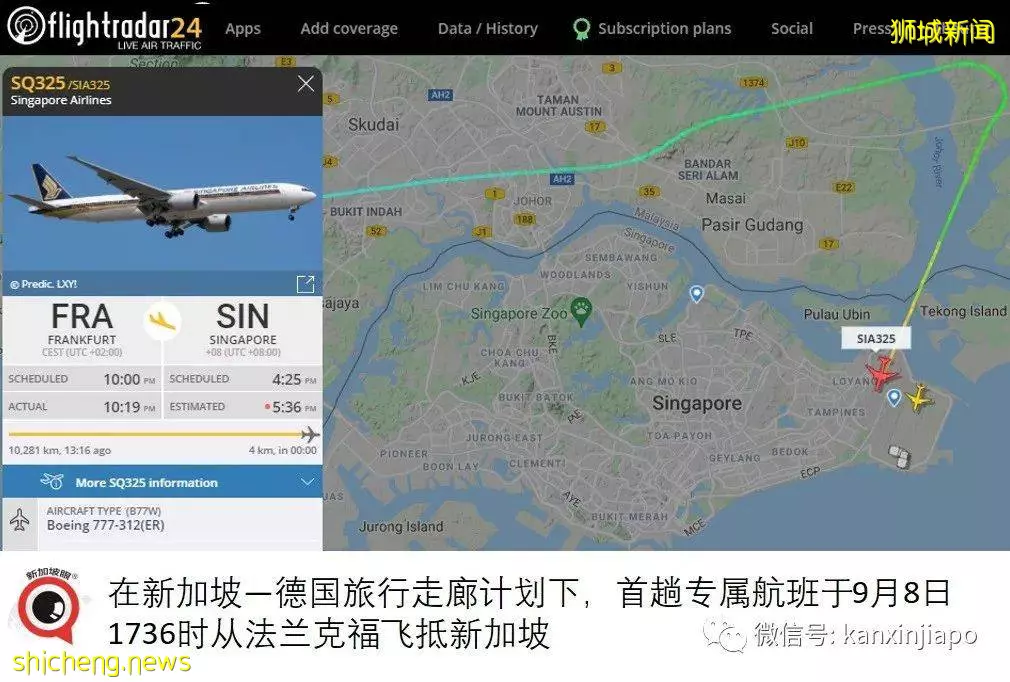Image resolution: width=1010 pixels, height=682 pixels.
Task: Expand More SQ325 information chevron
Action: (307, 482)
